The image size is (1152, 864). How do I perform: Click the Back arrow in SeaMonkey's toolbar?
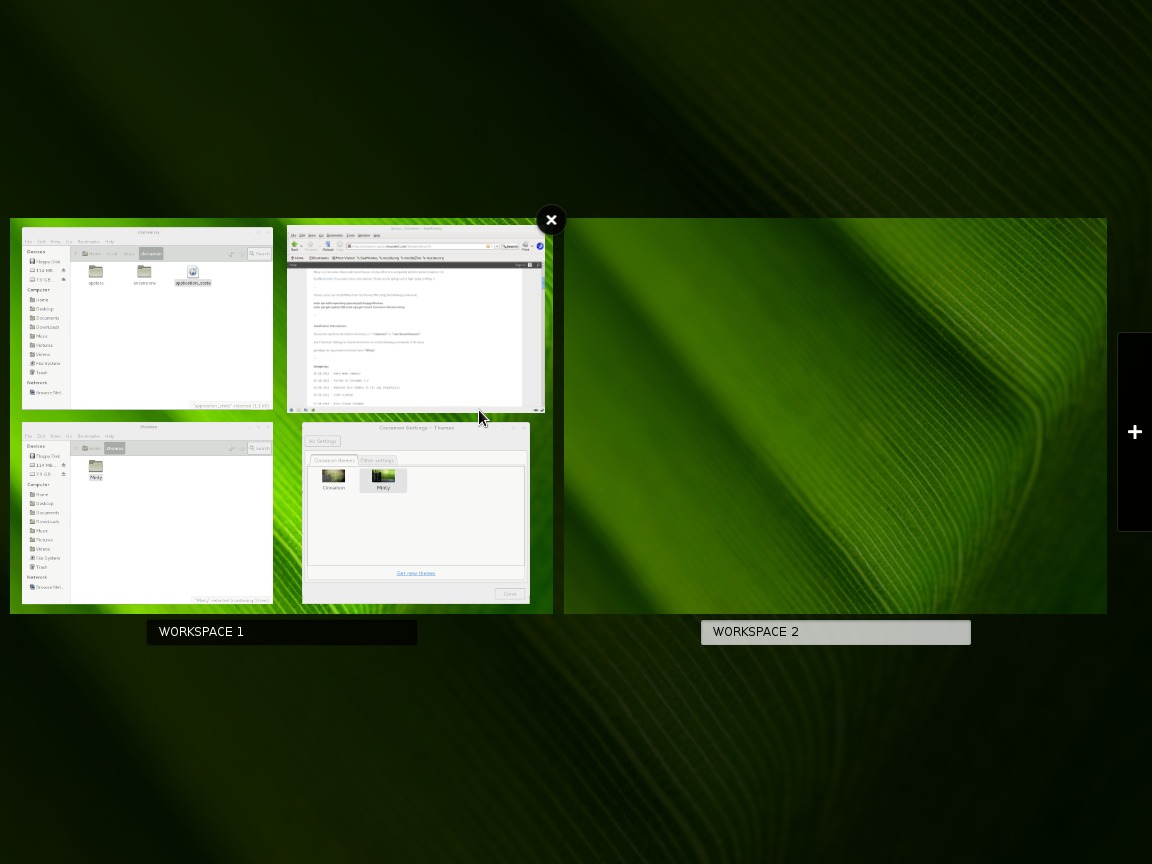(294, 245)
